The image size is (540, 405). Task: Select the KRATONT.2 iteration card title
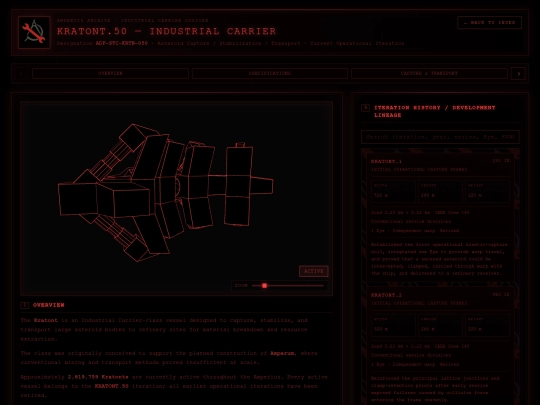(x=386, y=295)
